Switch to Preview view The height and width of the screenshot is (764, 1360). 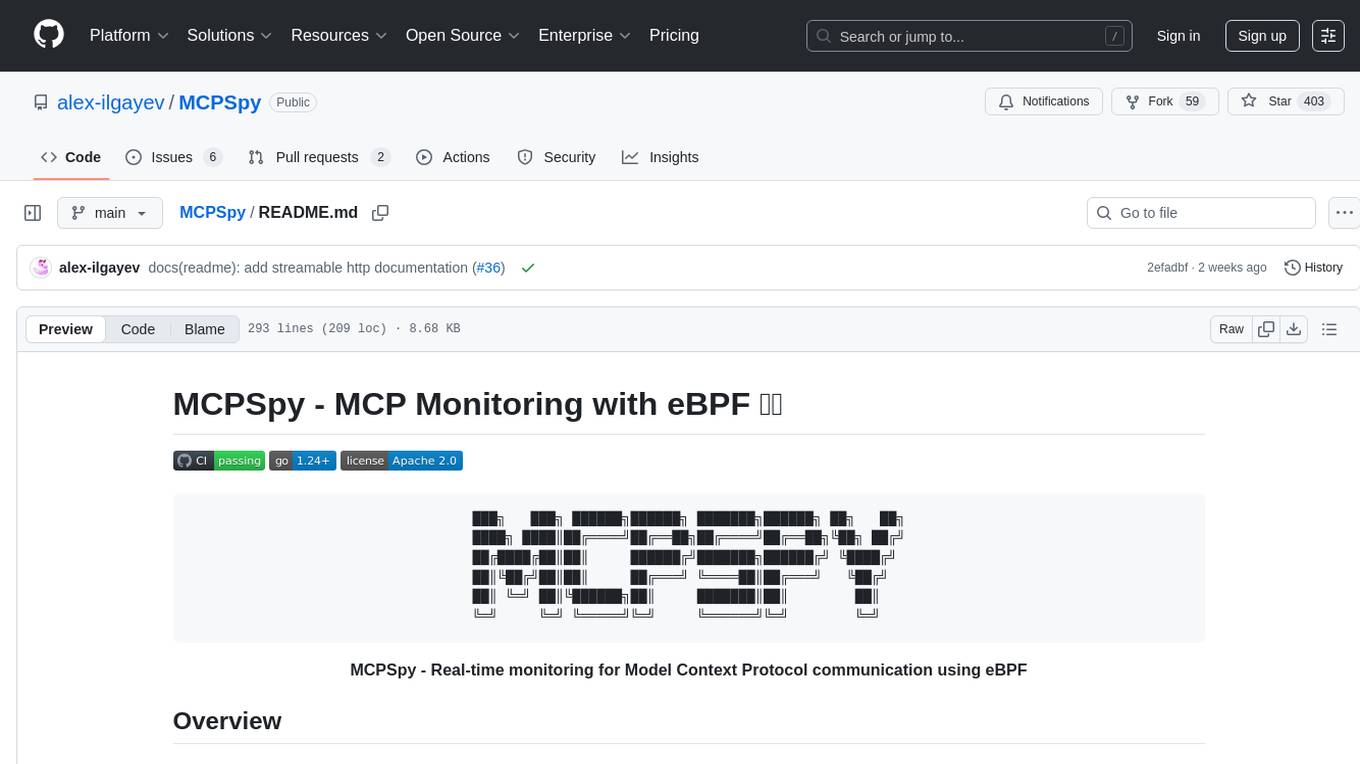point(66,329)
